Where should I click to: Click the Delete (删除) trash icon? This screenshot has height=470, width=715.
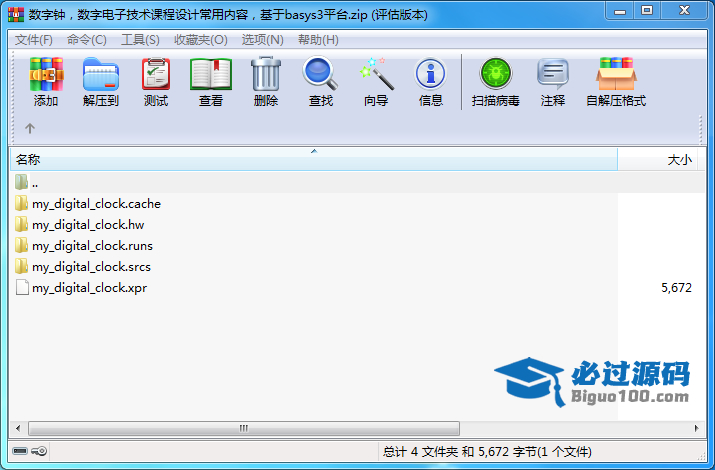click(x=266, y=74)
